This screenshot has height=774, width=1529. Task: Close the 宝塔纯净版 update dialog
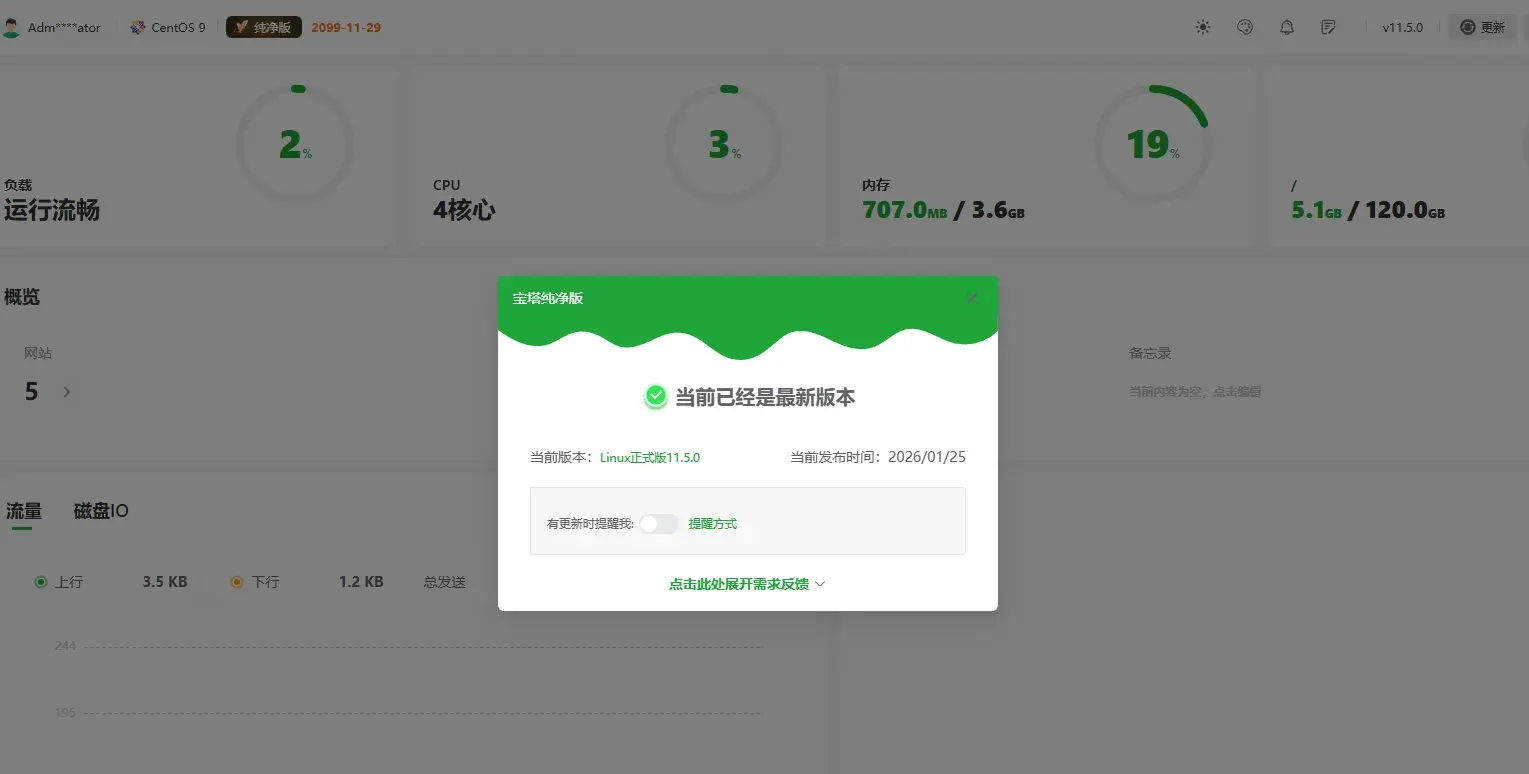[971, 297]
